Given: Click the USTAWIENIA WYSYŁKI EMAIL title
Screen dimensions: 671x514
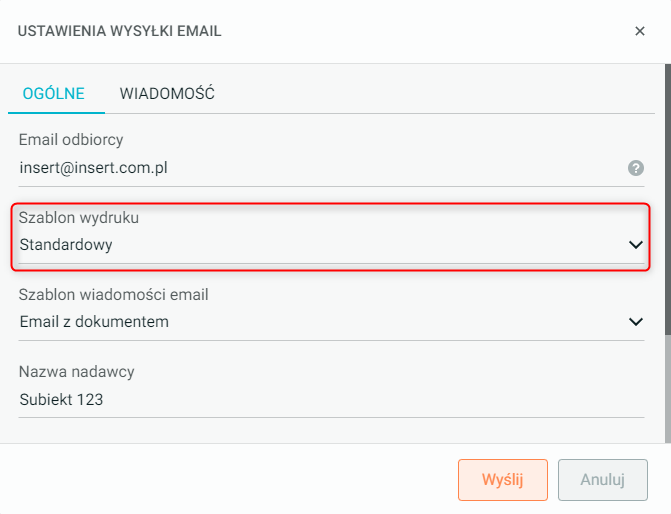Looking at the screenshot, I should point(120,31).
